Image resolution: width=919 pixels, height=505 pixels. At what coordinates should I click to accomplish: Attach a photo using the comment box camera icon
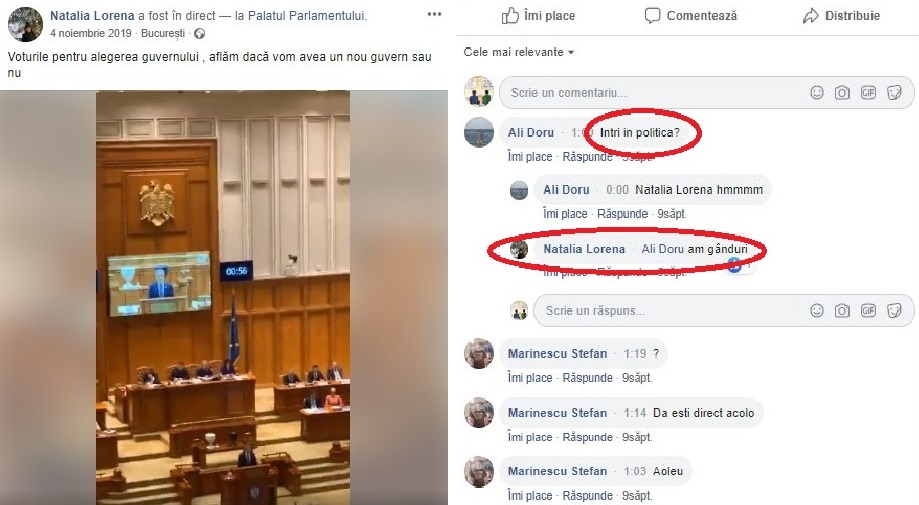click(842, 93)
